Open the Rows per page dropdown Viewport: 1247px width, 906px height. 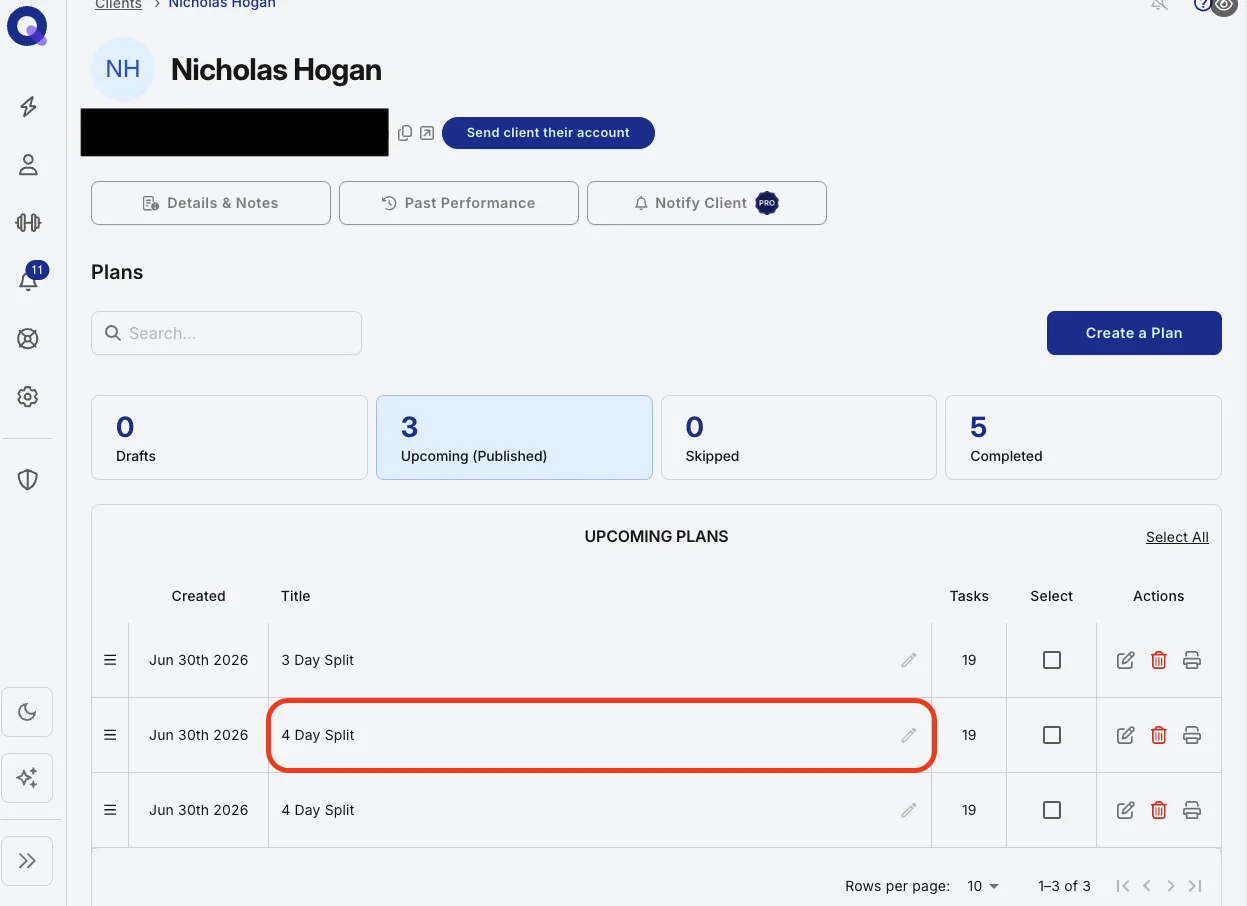[x=983, y=886]
